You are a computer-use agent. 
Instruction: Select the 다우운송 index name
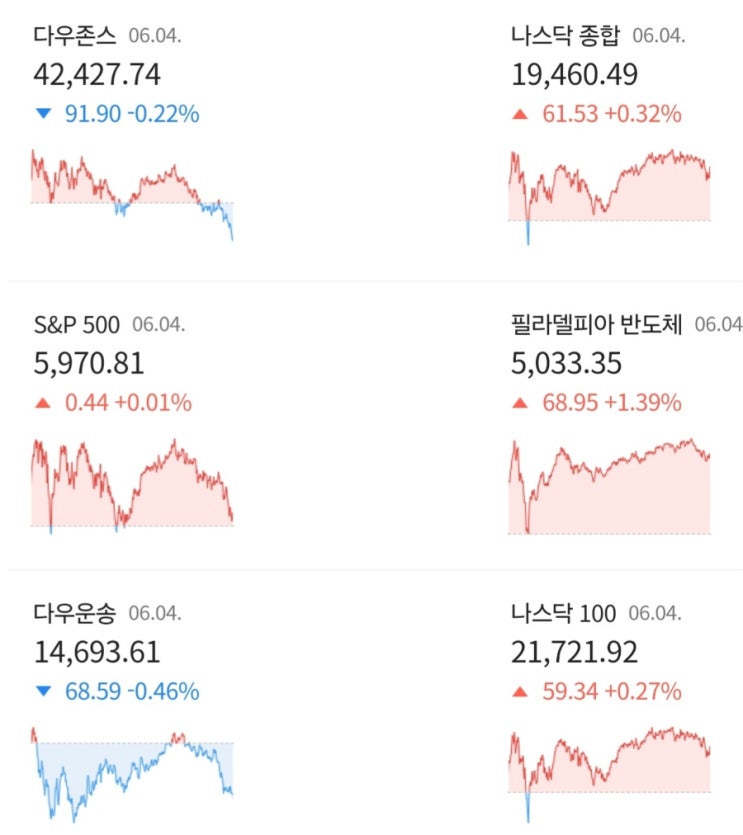point(75,613)
